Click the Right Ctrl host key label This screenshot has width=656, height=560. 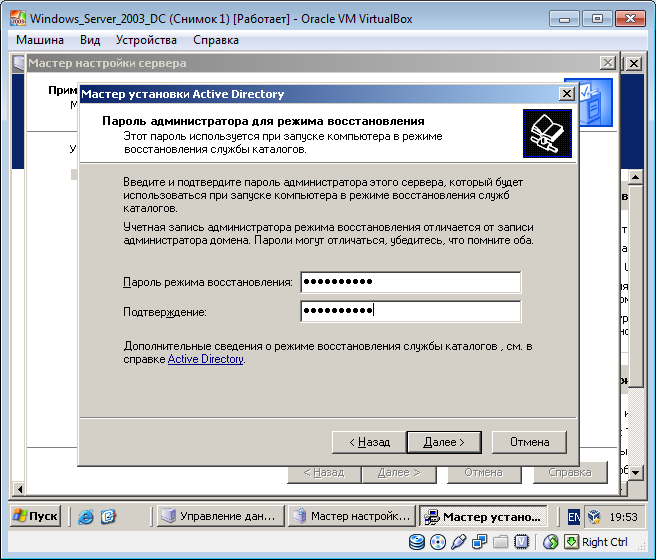coord(605,542)
